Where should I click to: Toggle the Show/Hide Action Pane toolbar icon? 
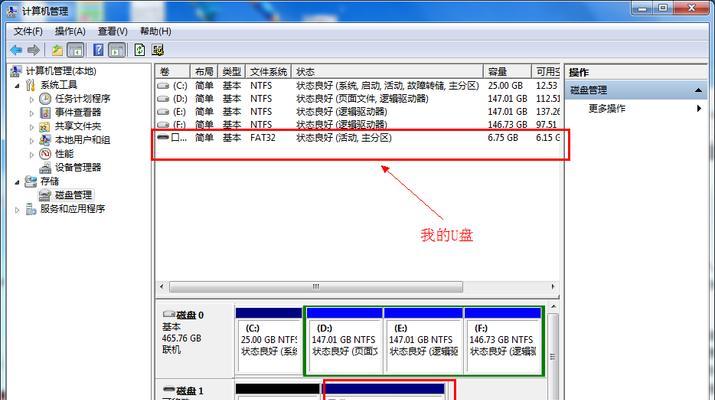[117, 50]
